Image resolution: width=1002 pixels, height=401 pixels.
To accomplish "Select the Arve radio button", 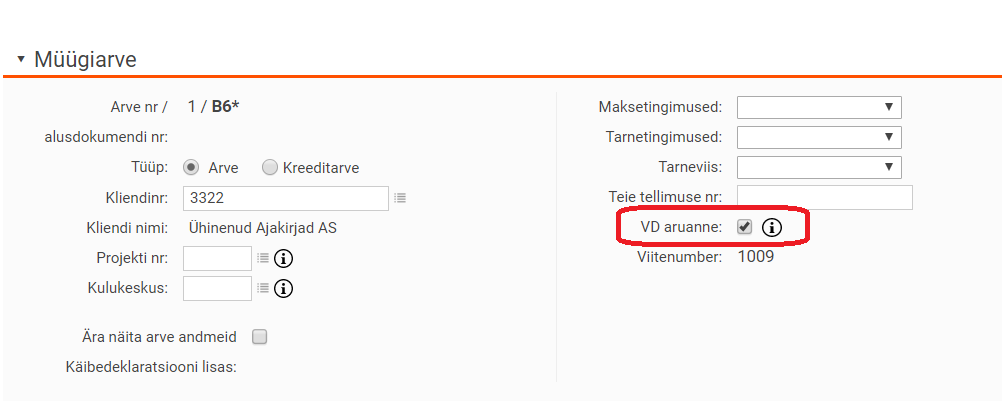I will 191,168.
